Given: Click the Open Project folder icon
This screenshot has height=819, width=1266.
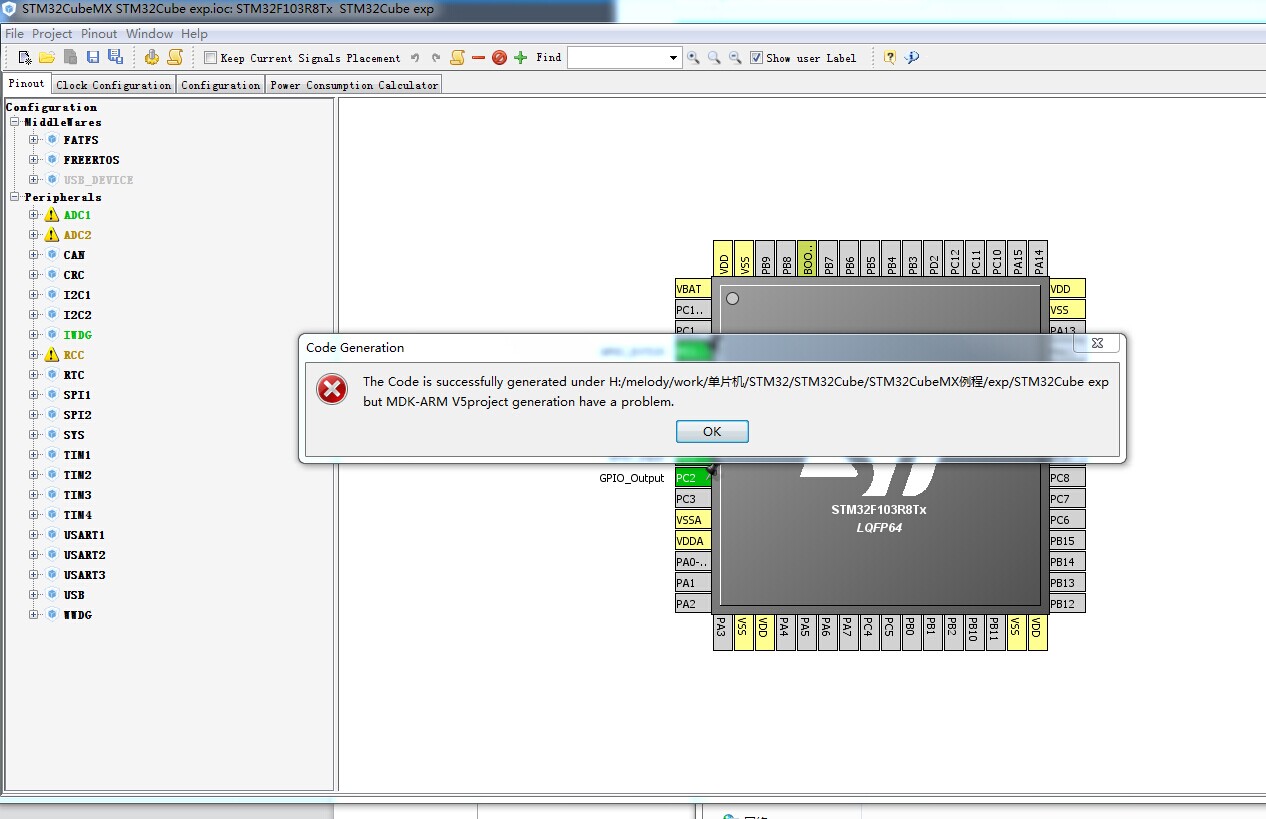Looking at the screenshot, I should pyautogui.click(x=47, y=57).
